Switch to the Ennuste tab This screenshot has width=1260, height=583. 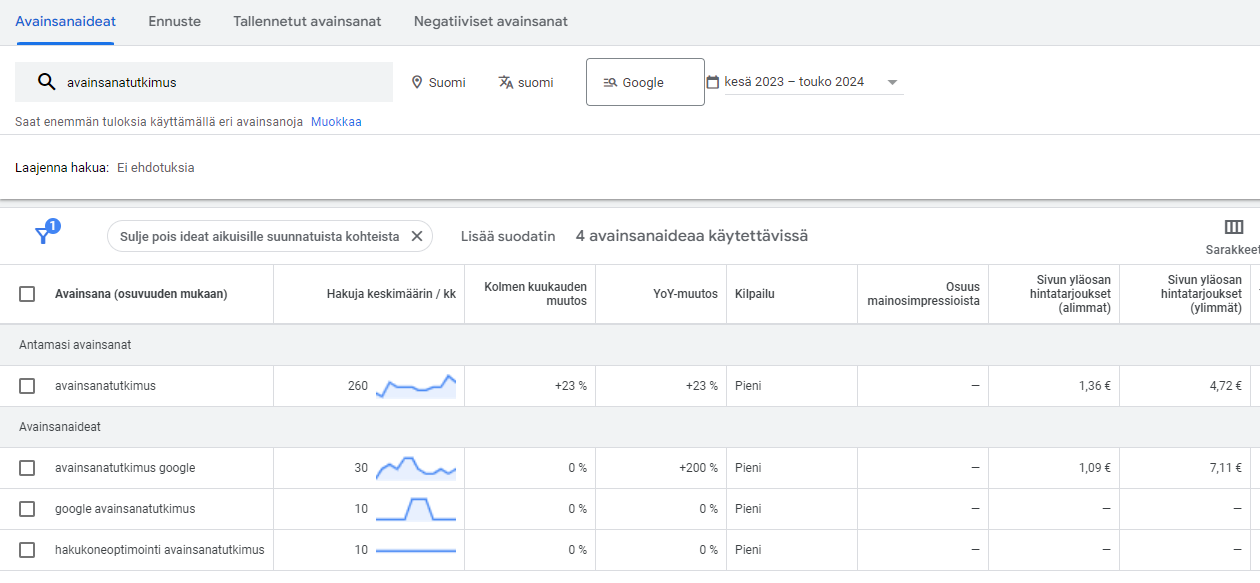pos(174,21)
